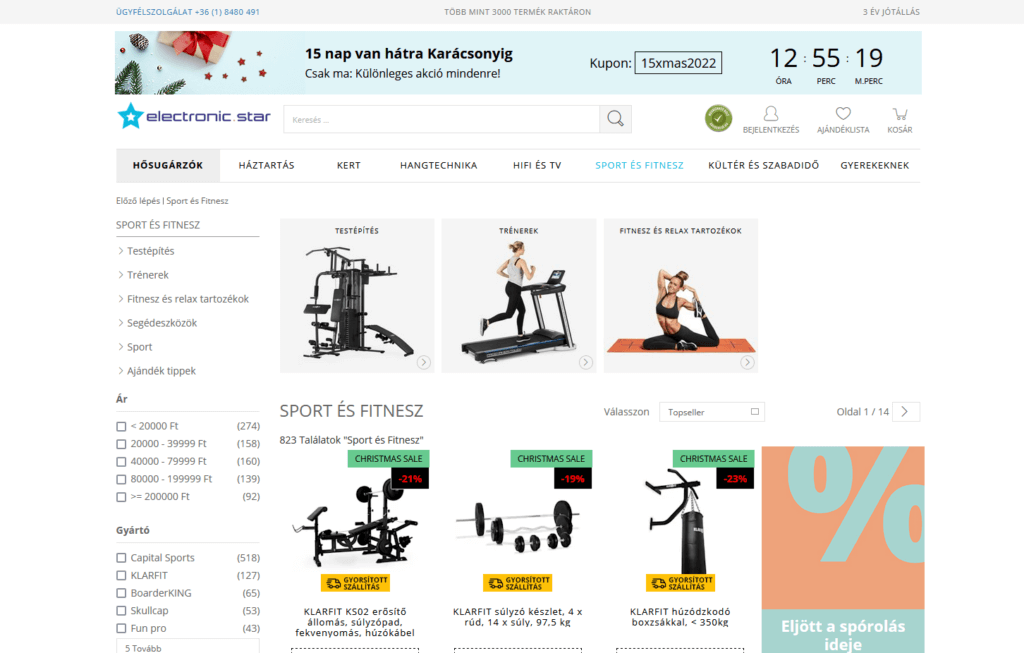
Task: Click the search magnifier icon
Action: (615, 119)
